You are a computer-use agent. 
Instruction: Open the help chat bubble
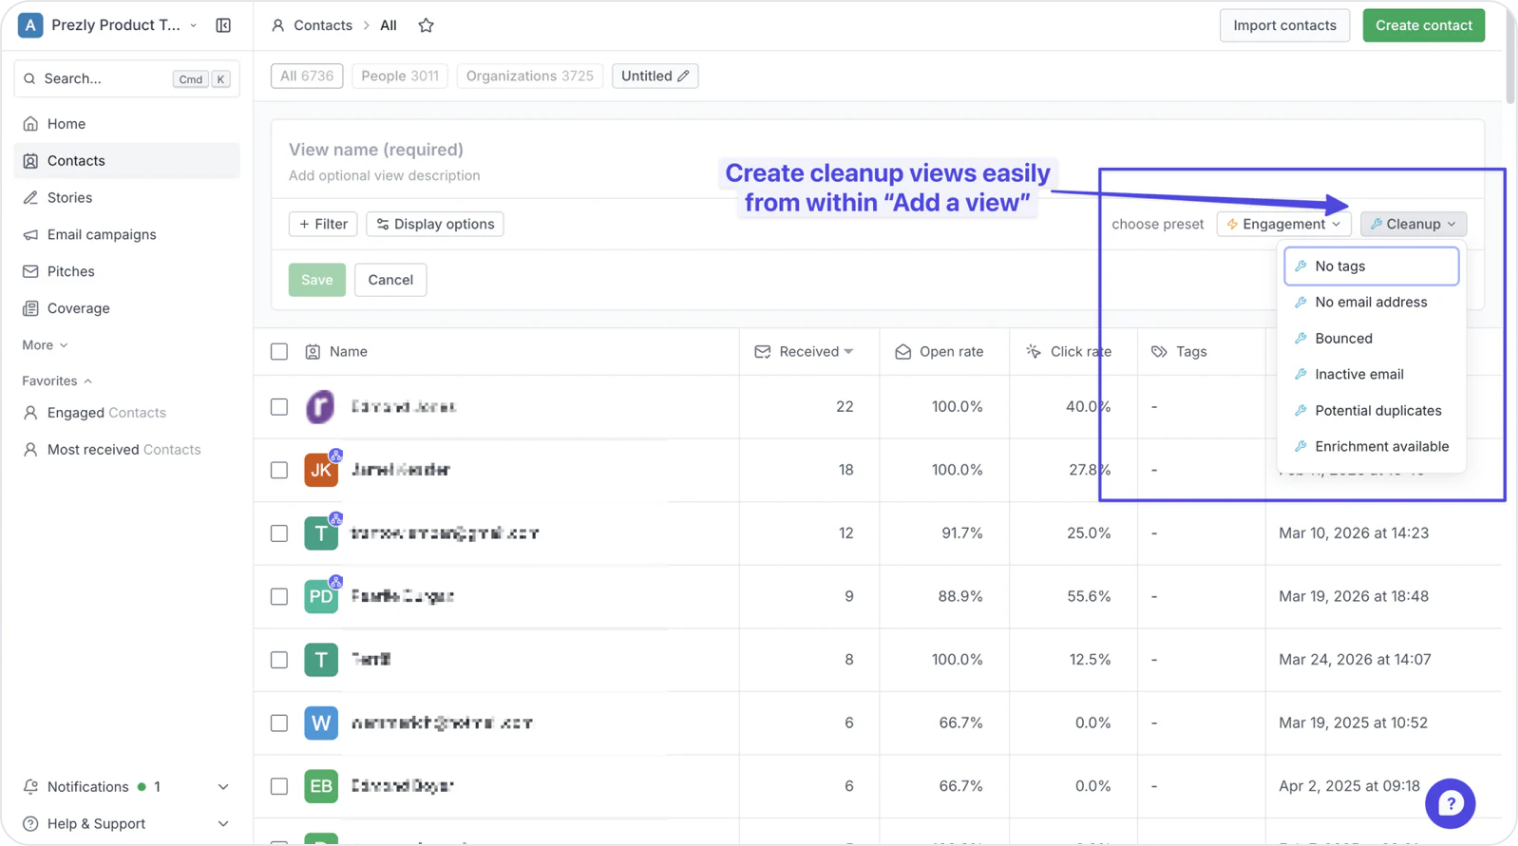(x=1450, y=803)
